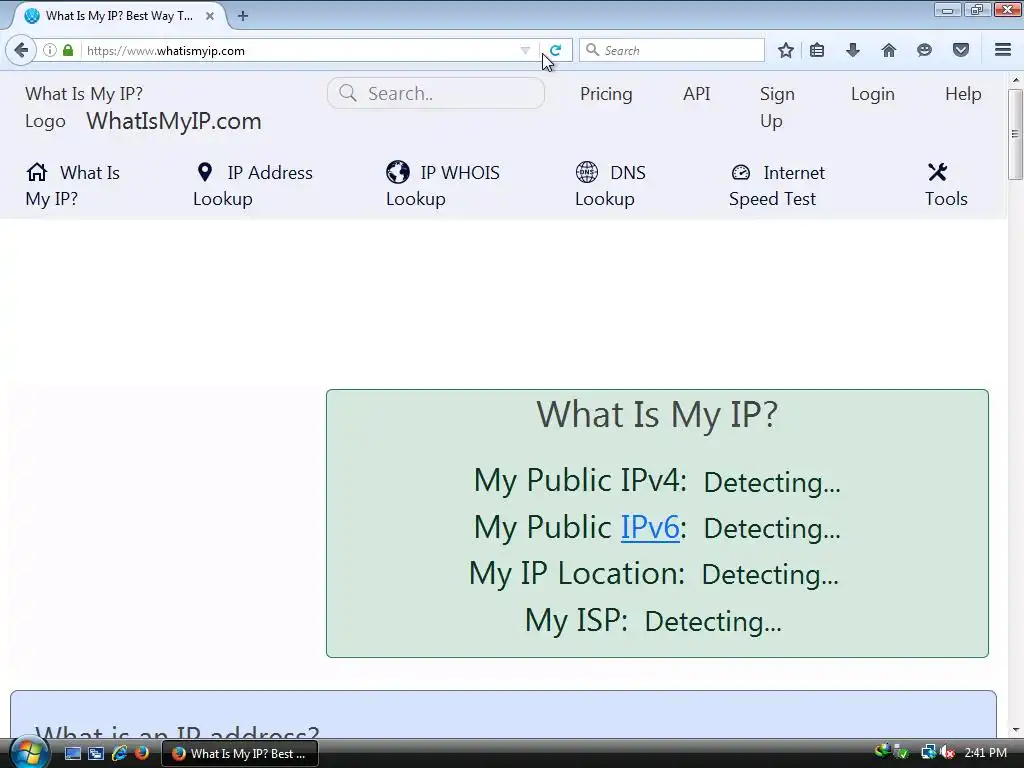
Task: Click the scrollbar up arrow
Action: [1015, 80]
